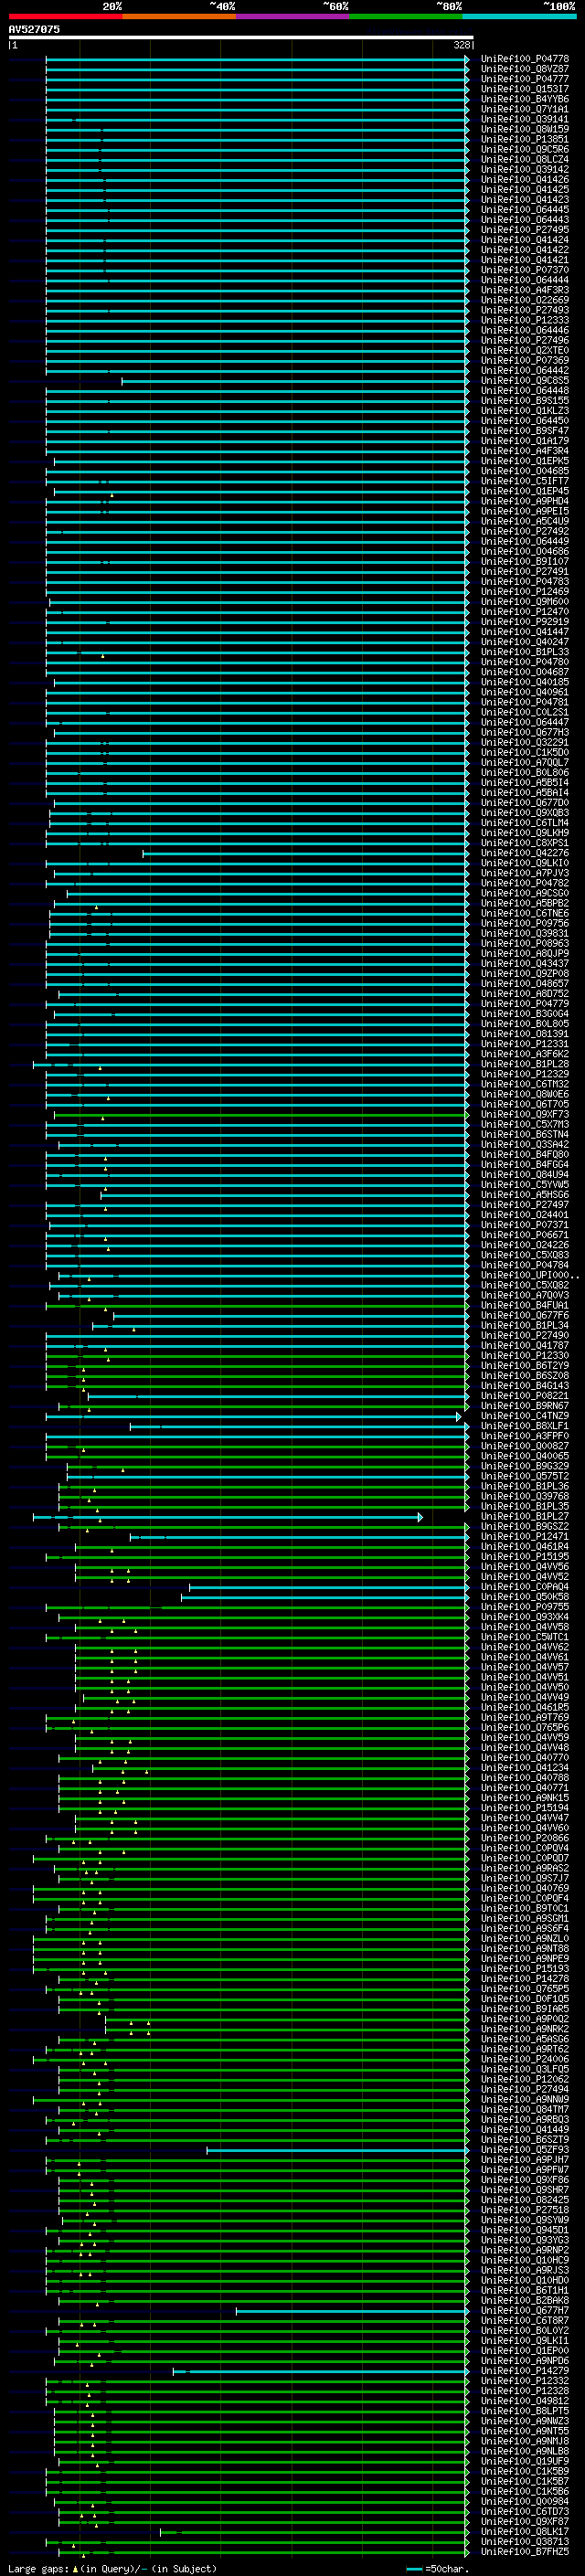Viewport: 585px width, 2576px height.
Task: Select hit label UniRef100_B1PL27
Action: 524,1516
